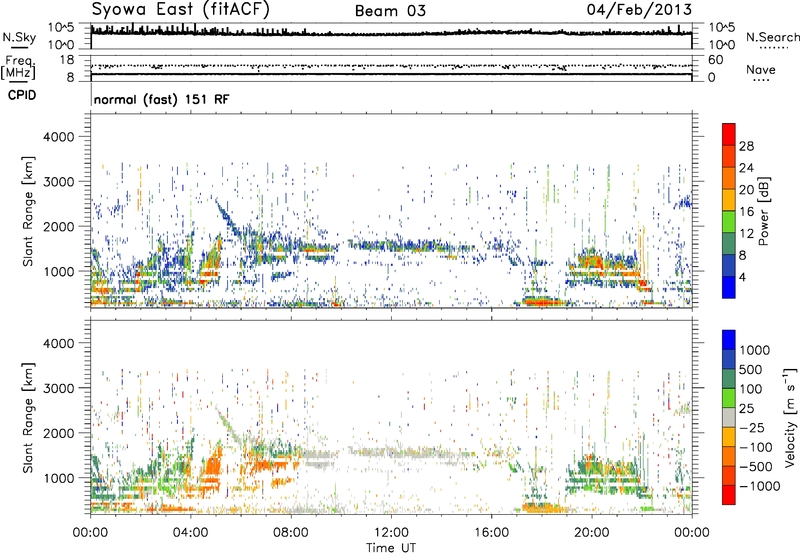Select 'Slant Range [km]' label of power panel
This screenshot has height=554, width=800.
[28, 211]
